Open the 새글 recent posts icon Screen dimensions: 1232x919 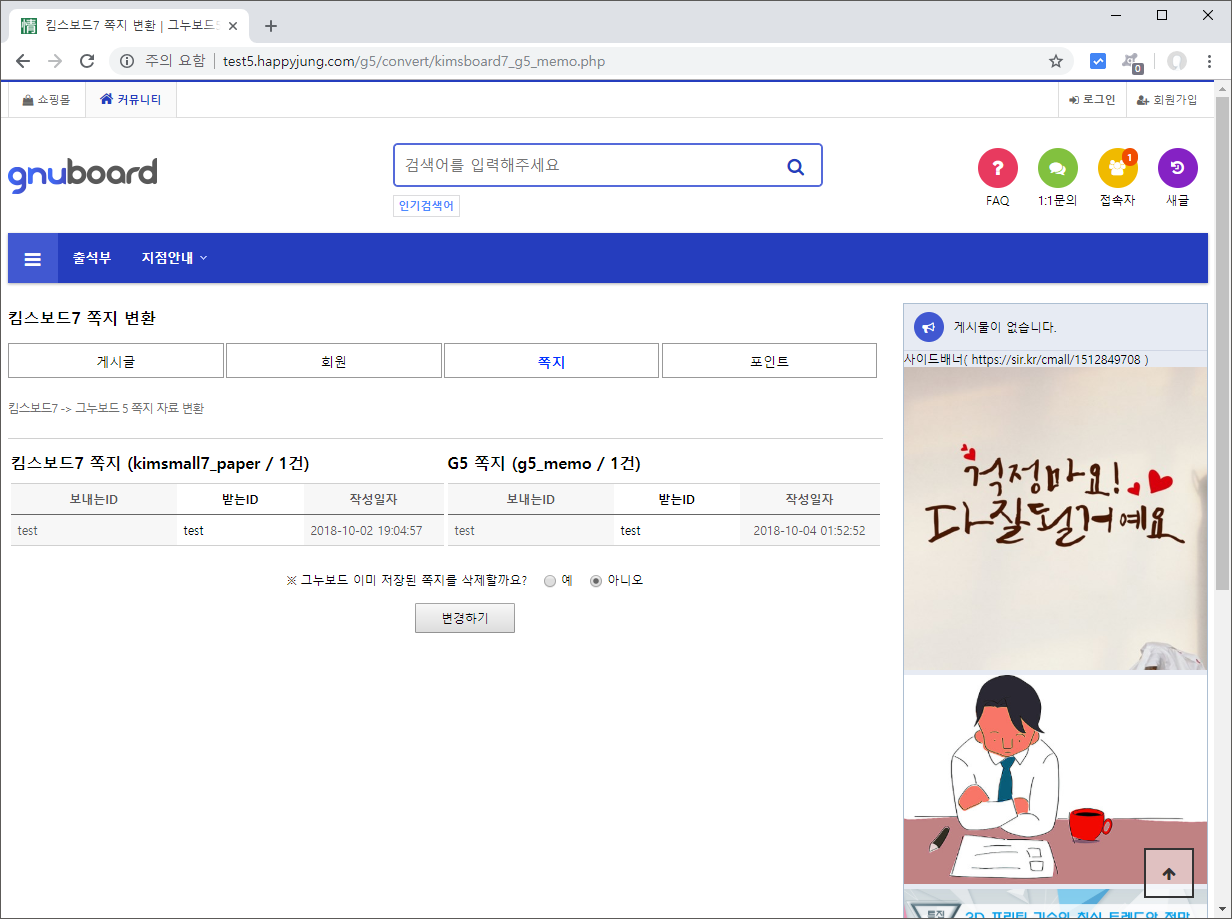point(1177,168)
